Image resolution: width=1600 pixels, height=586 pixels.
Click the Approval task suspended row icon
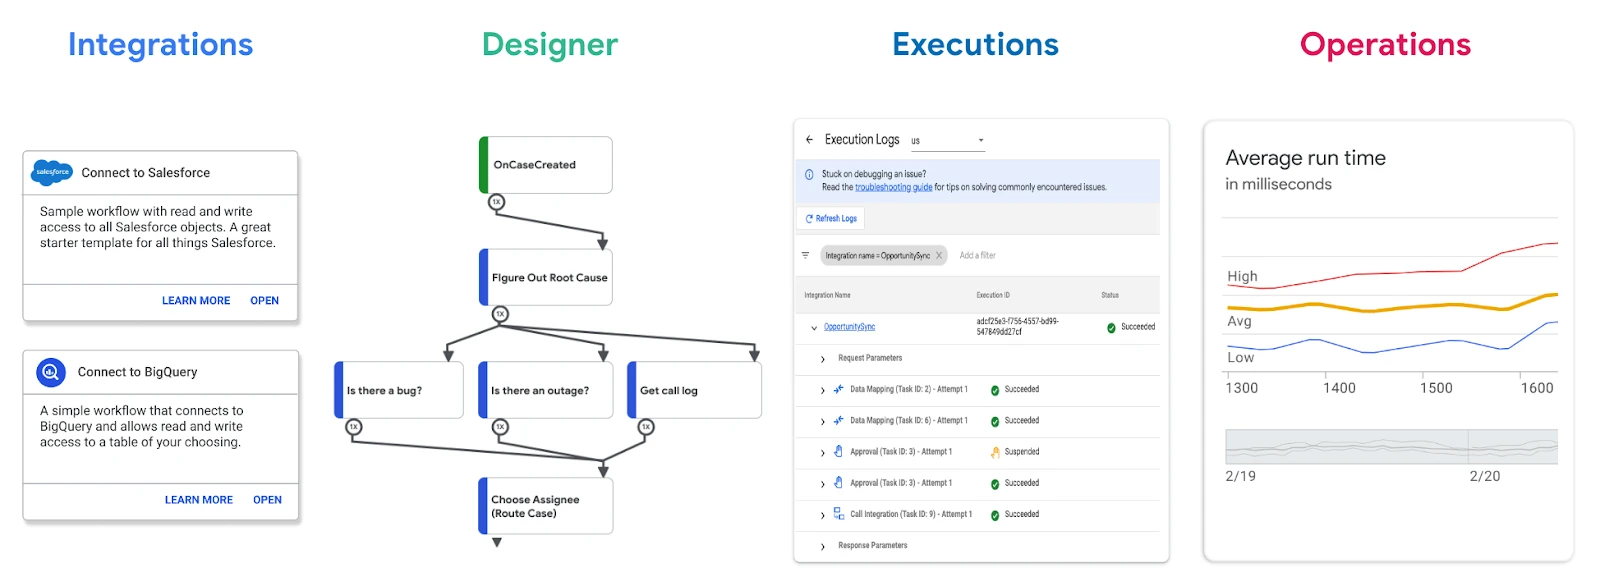click(838, 451)
